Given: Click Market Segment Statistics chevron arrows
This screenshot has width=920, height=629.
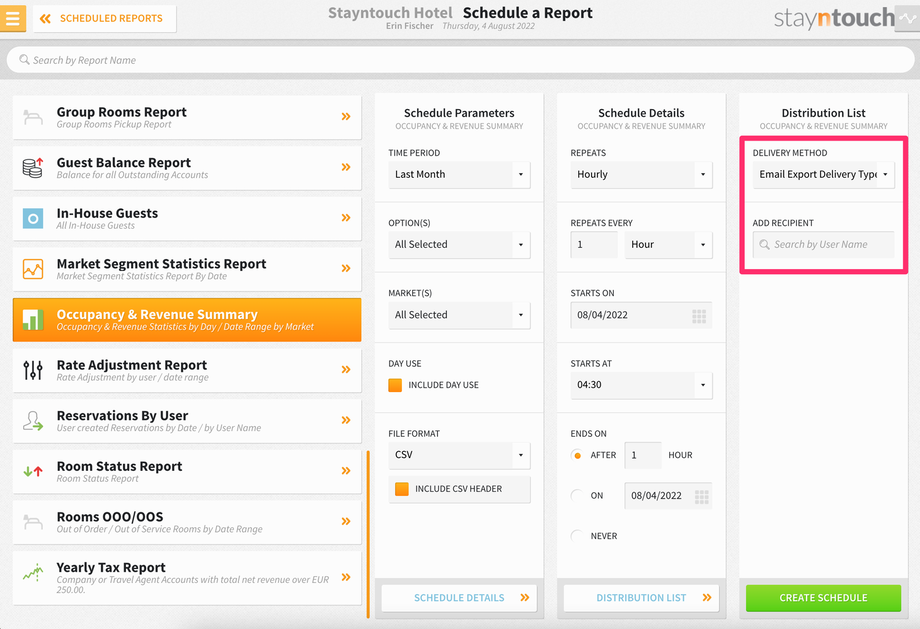Looking at the screenshot, I should pos(346,268).
